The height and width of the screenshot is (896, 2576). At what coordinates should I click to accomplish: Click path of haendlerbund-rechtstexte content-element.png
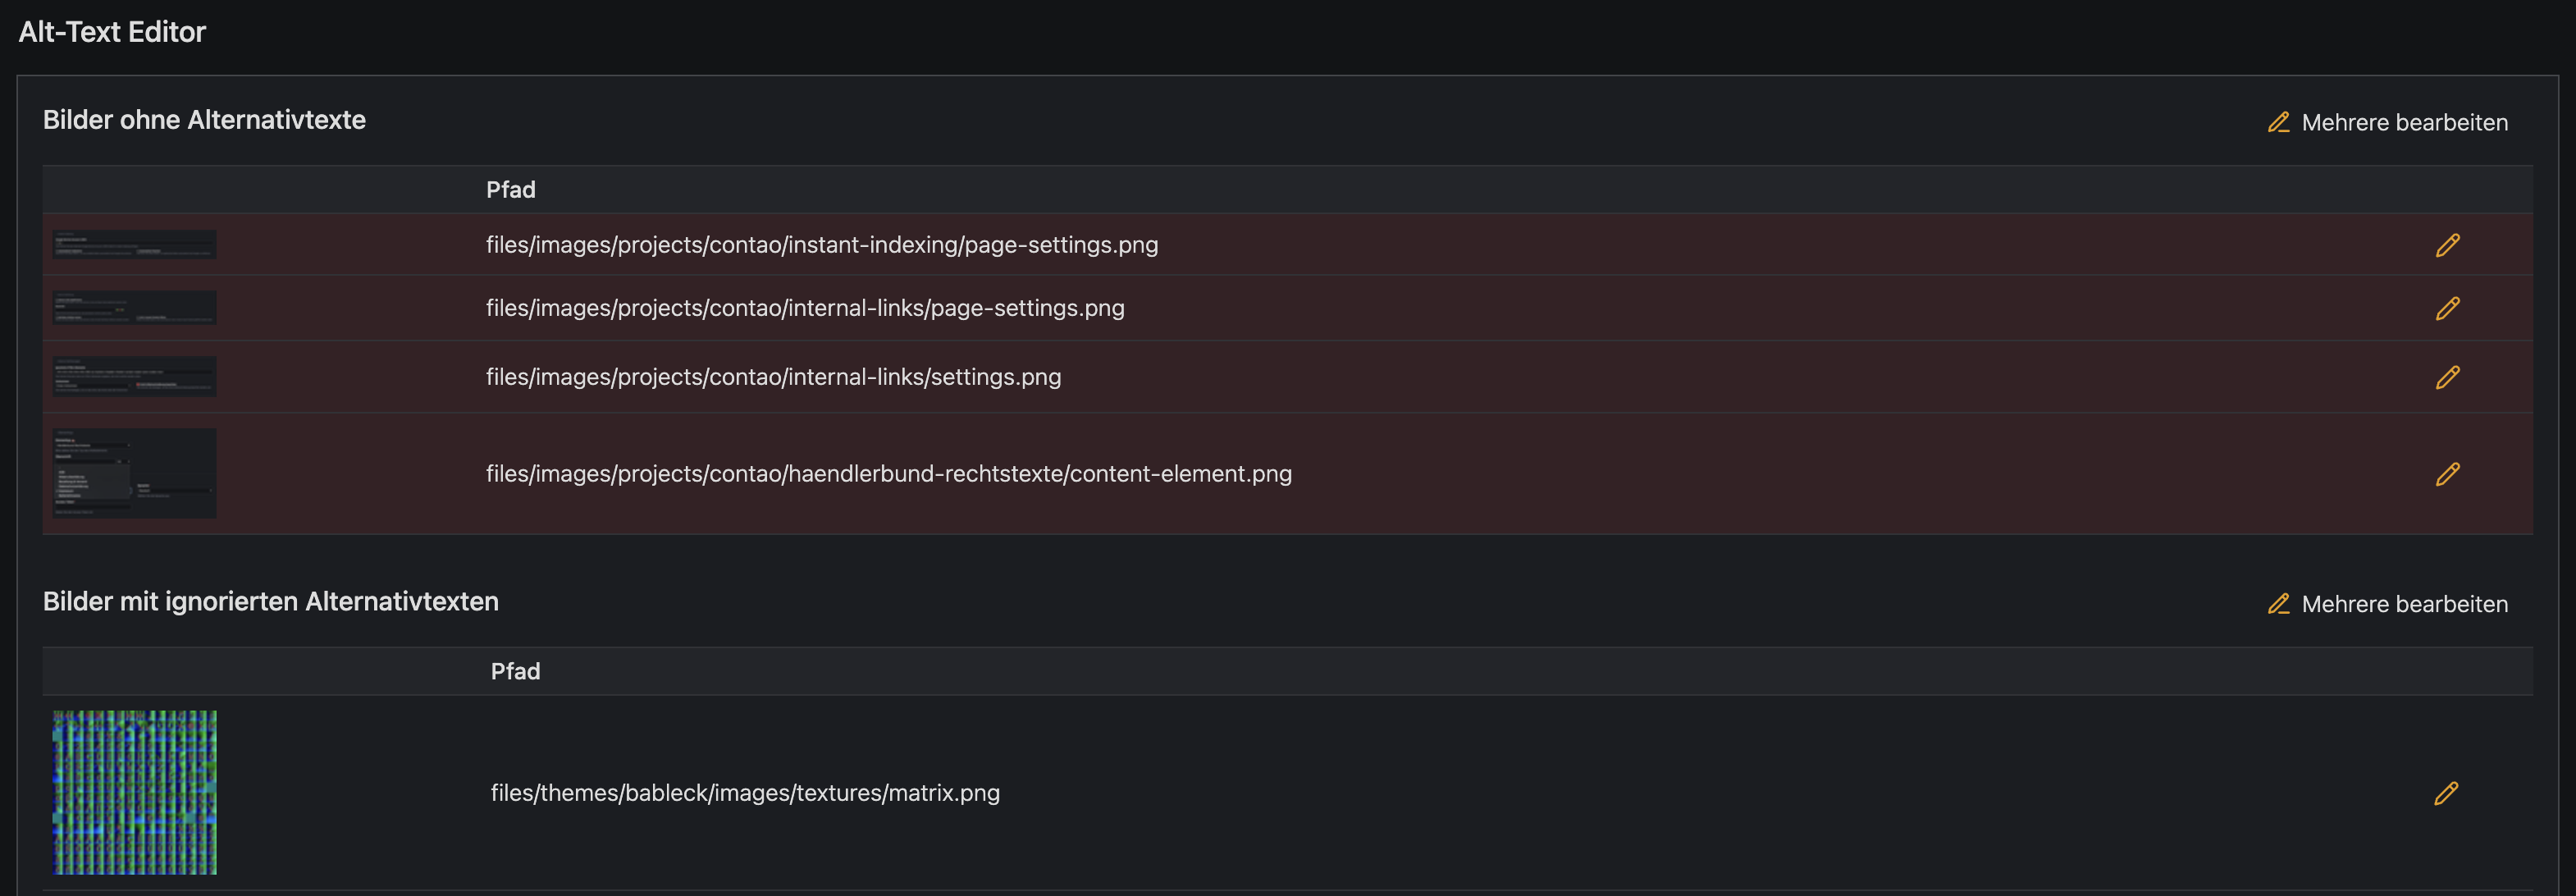(x=888, y=474)
